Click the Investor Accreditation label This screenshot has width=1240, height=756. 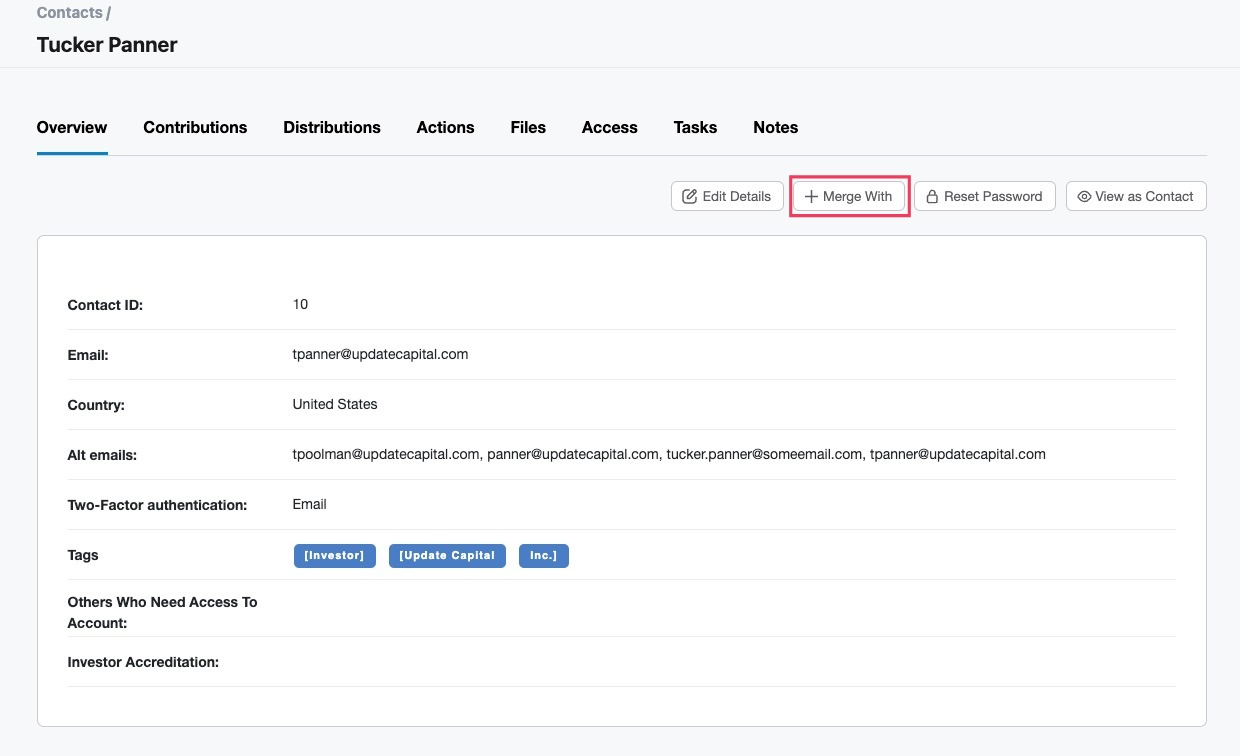[x=143, y=662]
